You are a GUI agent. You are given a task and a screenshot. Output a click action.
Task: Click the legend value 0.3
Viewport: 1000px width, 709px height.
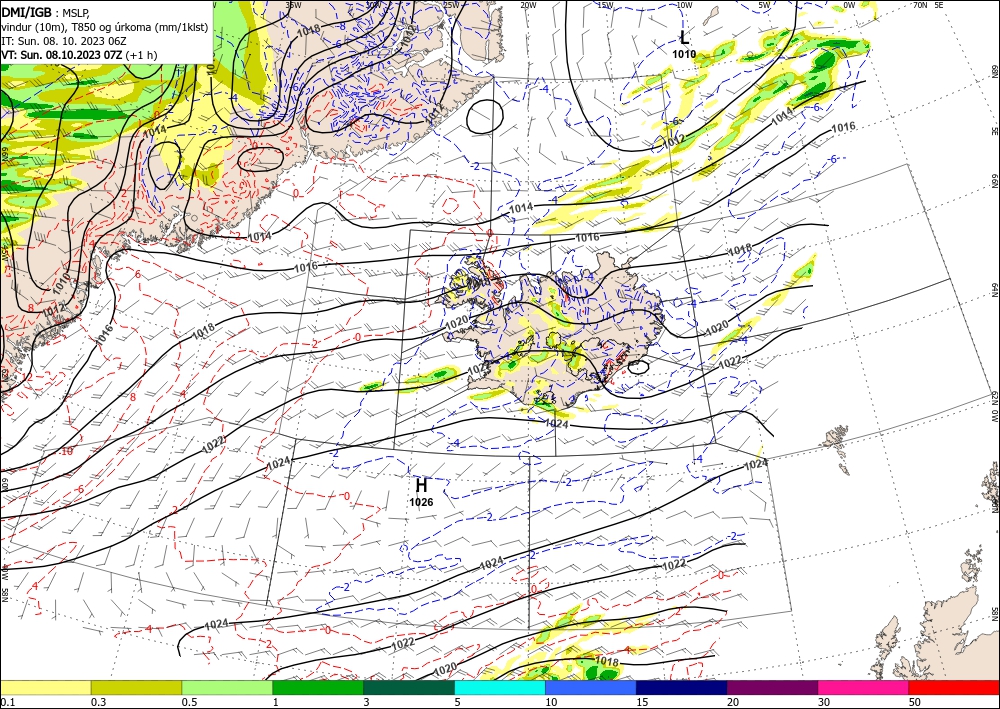(x=98, y=702)
